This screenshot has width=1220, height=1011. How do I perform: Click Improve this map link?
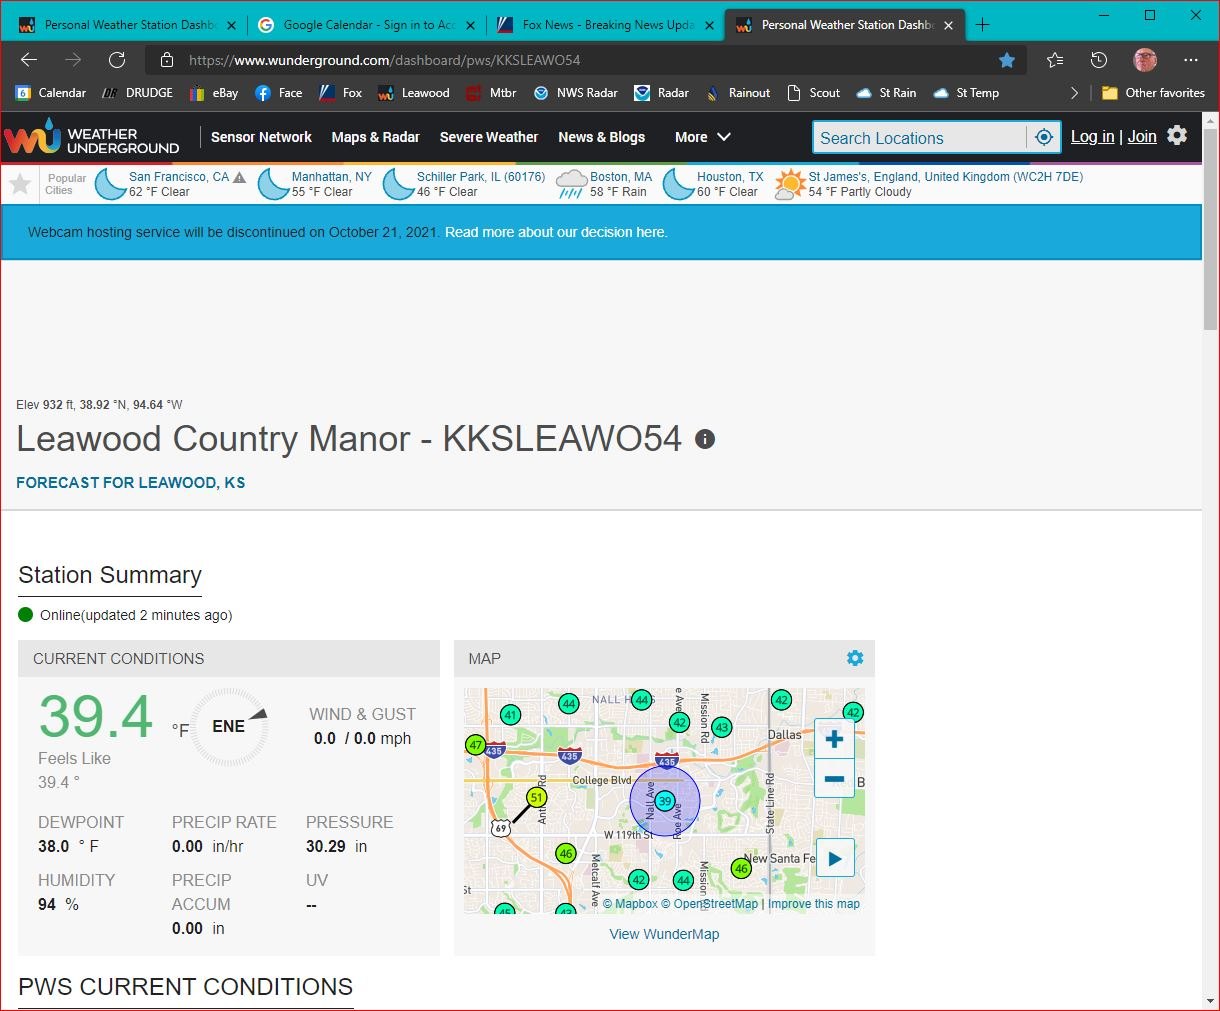(814, 904)
